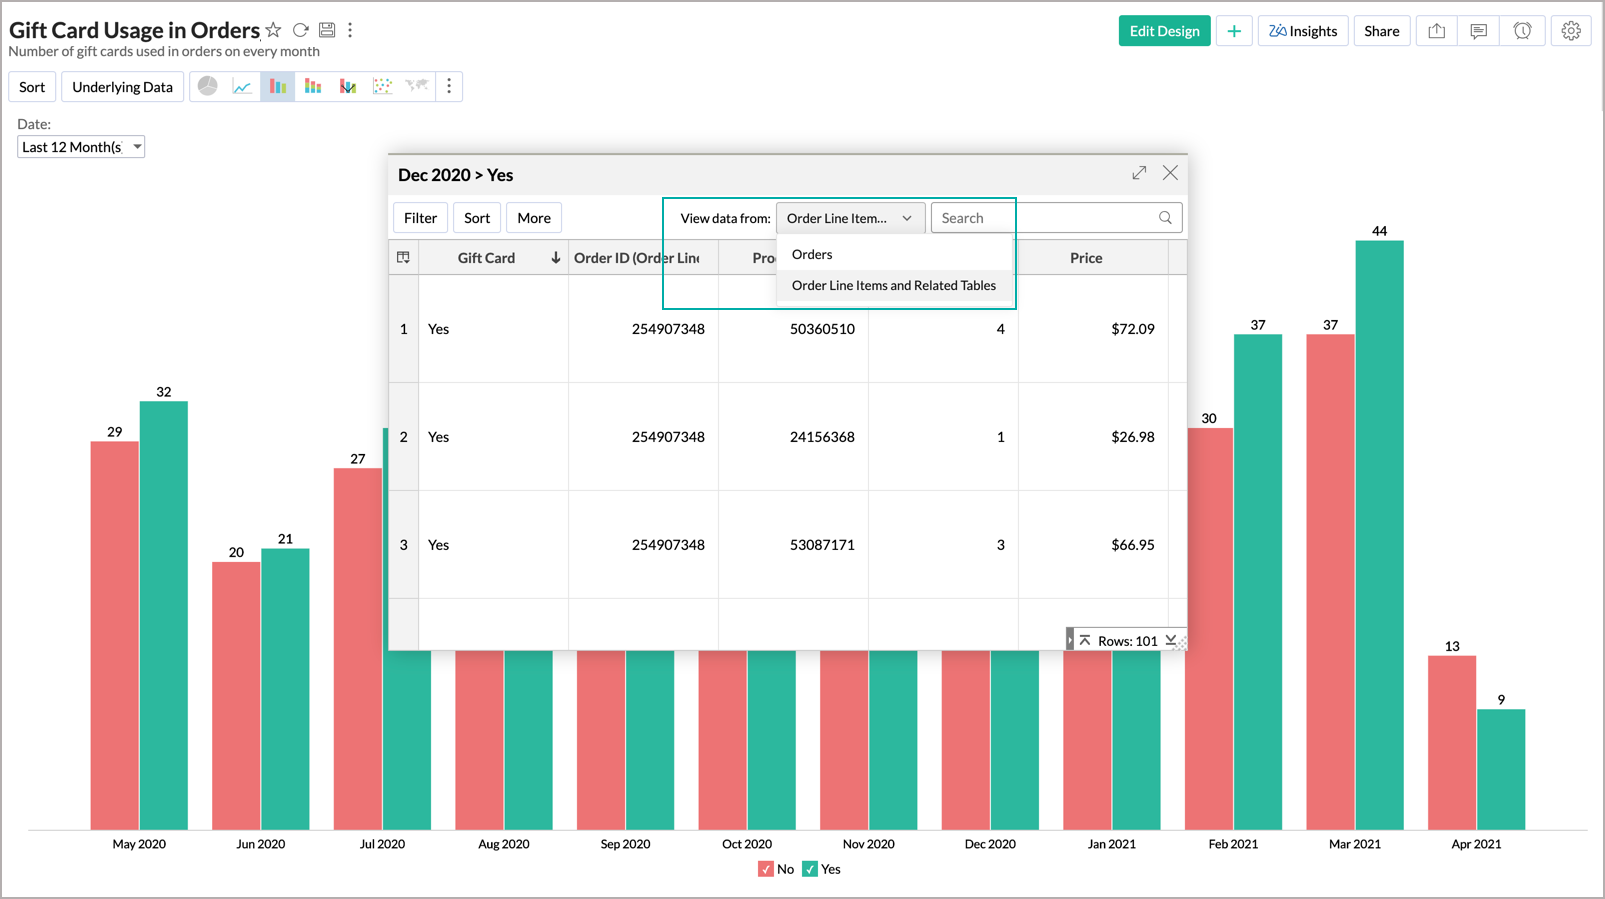Open the Last 12 Months date dropdown

(x=81, y=147)
